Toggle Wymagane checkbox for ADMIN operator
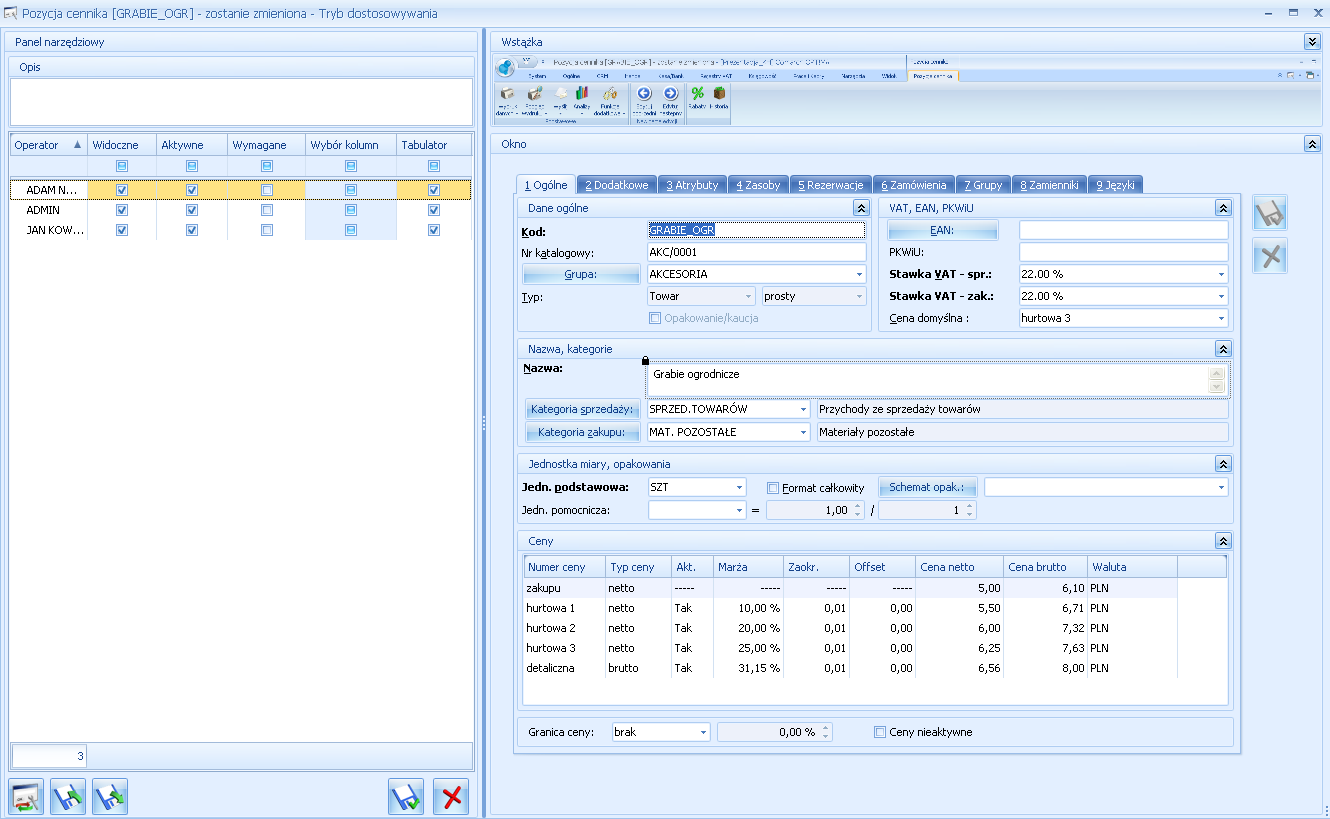The height and width of the screenshot is (819, 1330). [x=267, y=210]
